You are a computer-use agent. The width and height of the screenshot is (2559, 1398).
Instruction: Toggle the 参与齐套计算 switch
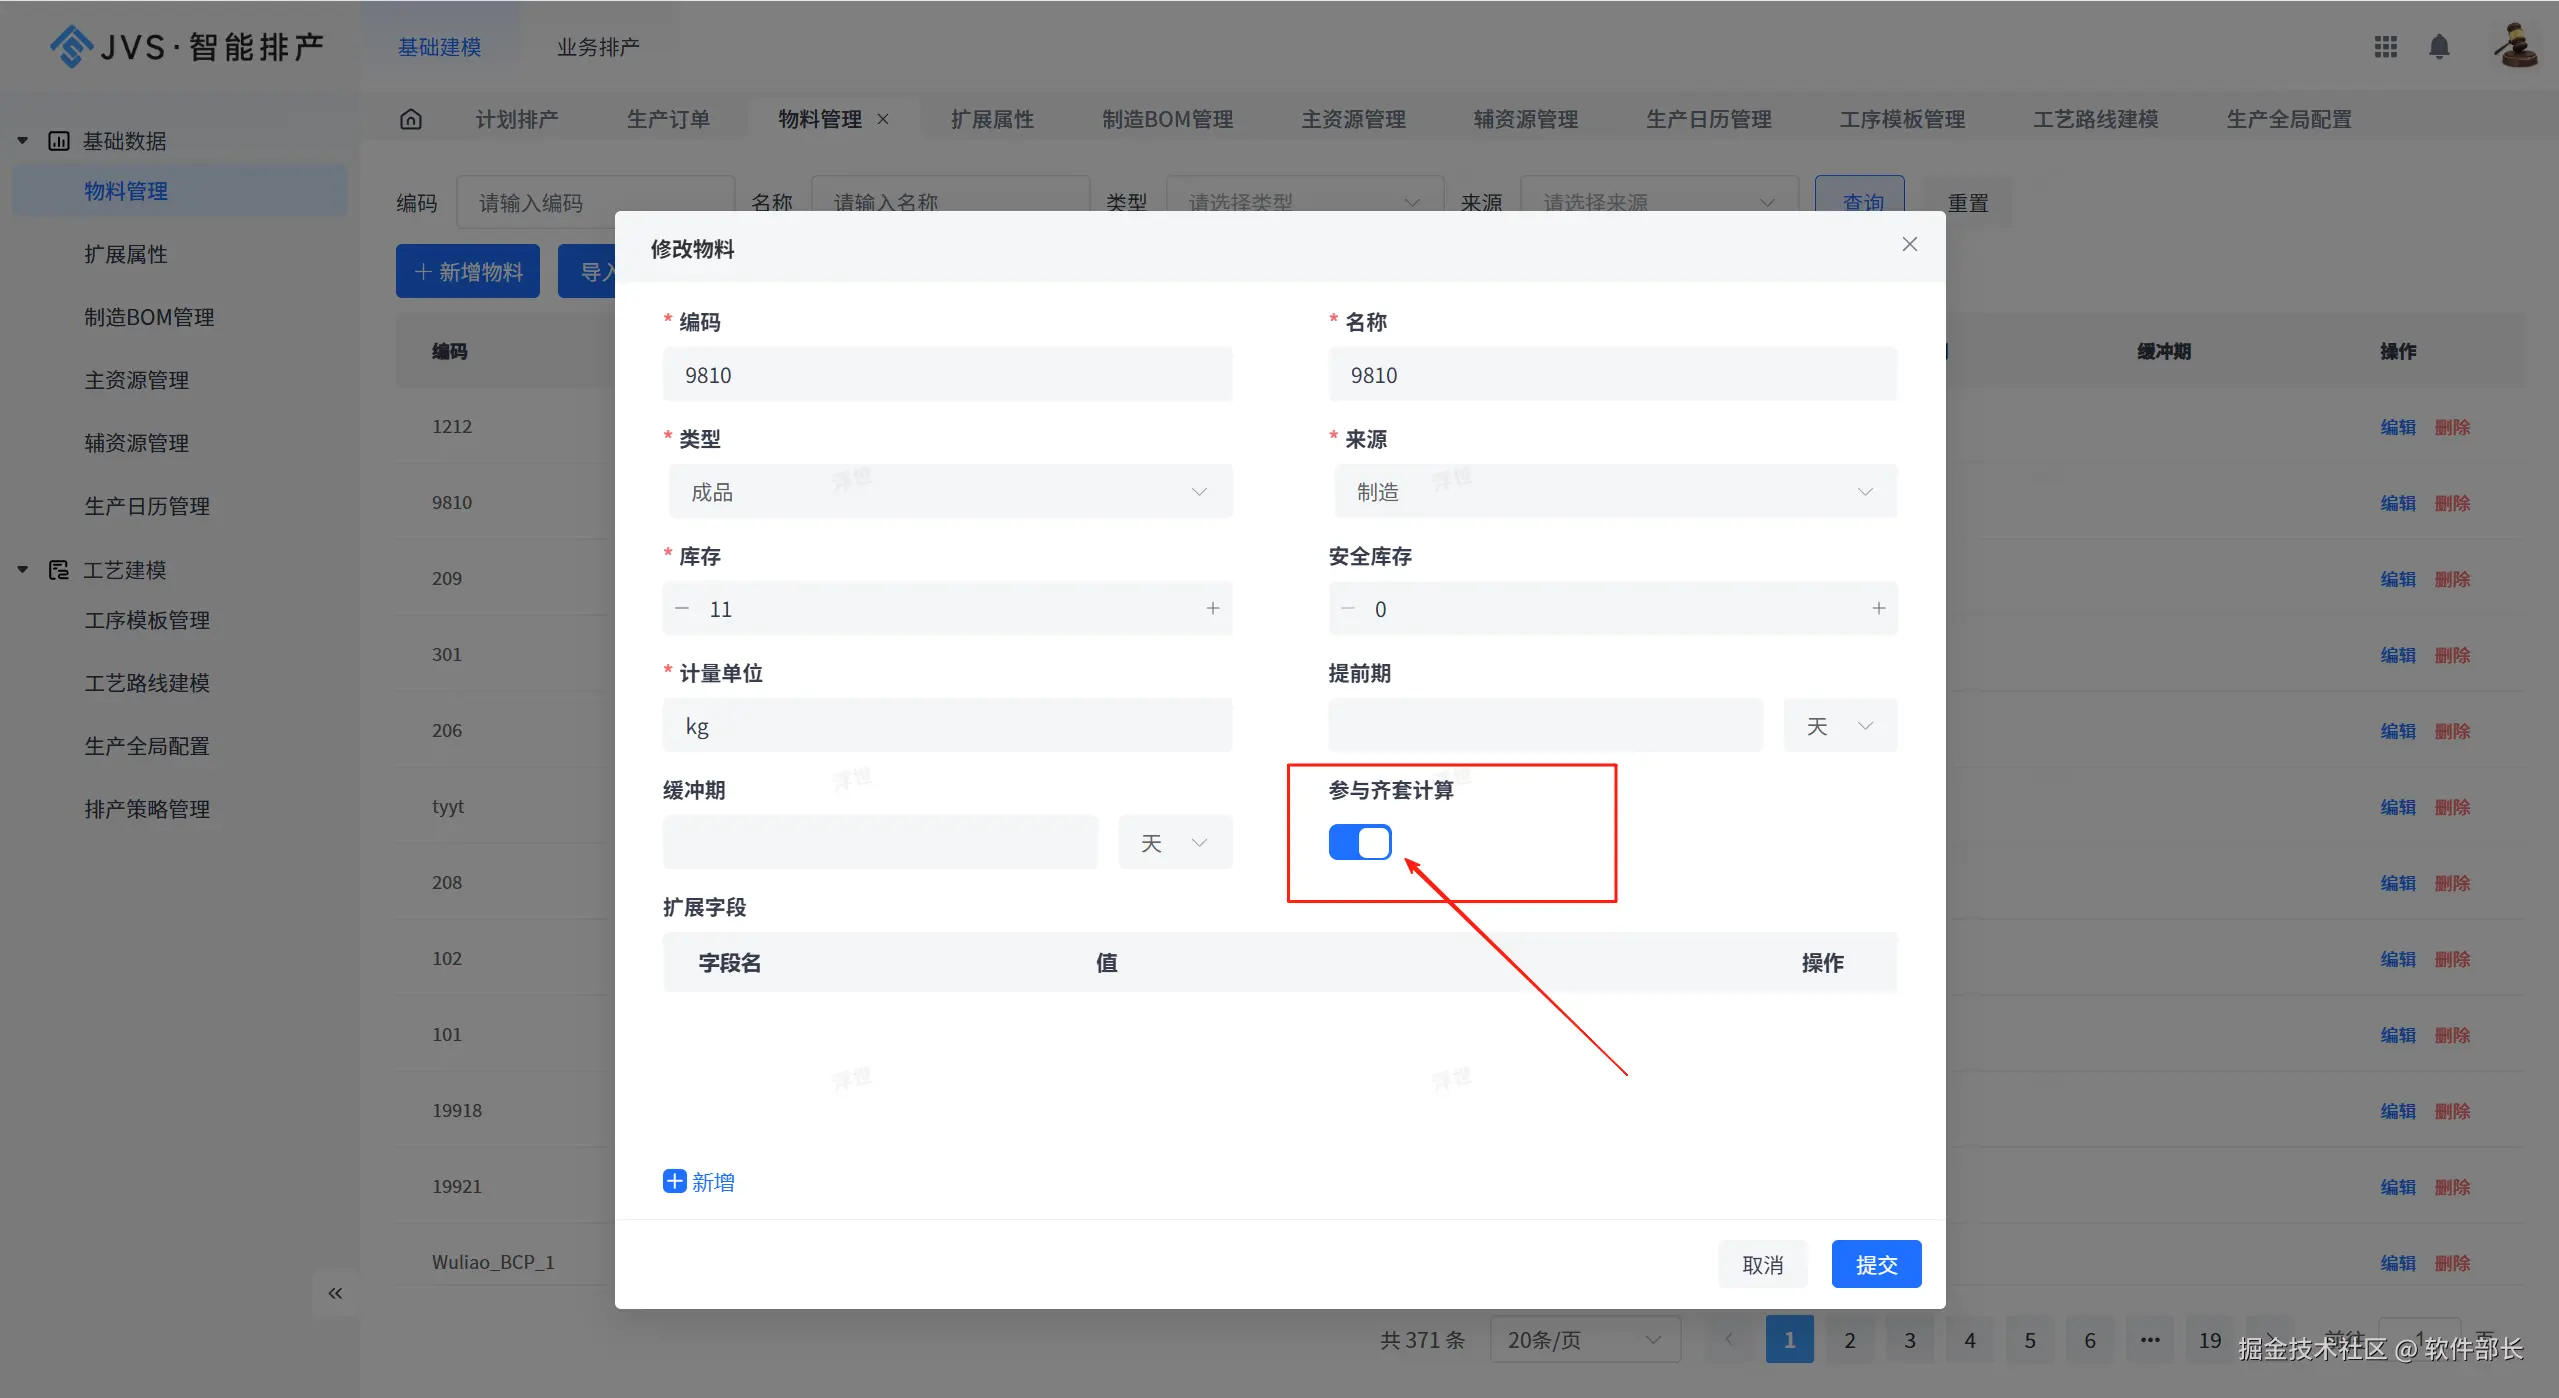tap(1359, 842)
